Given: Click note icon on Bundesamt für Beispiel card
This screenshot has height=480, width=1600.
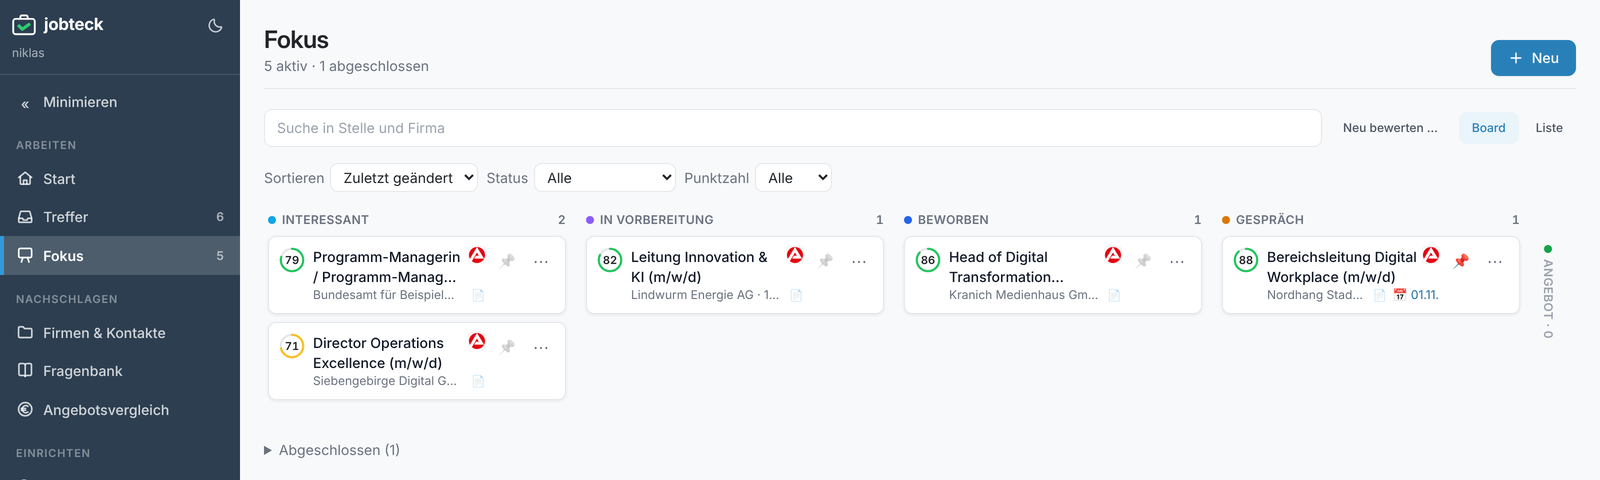Looking at the screenshot, I should click(x=478, y=295).
